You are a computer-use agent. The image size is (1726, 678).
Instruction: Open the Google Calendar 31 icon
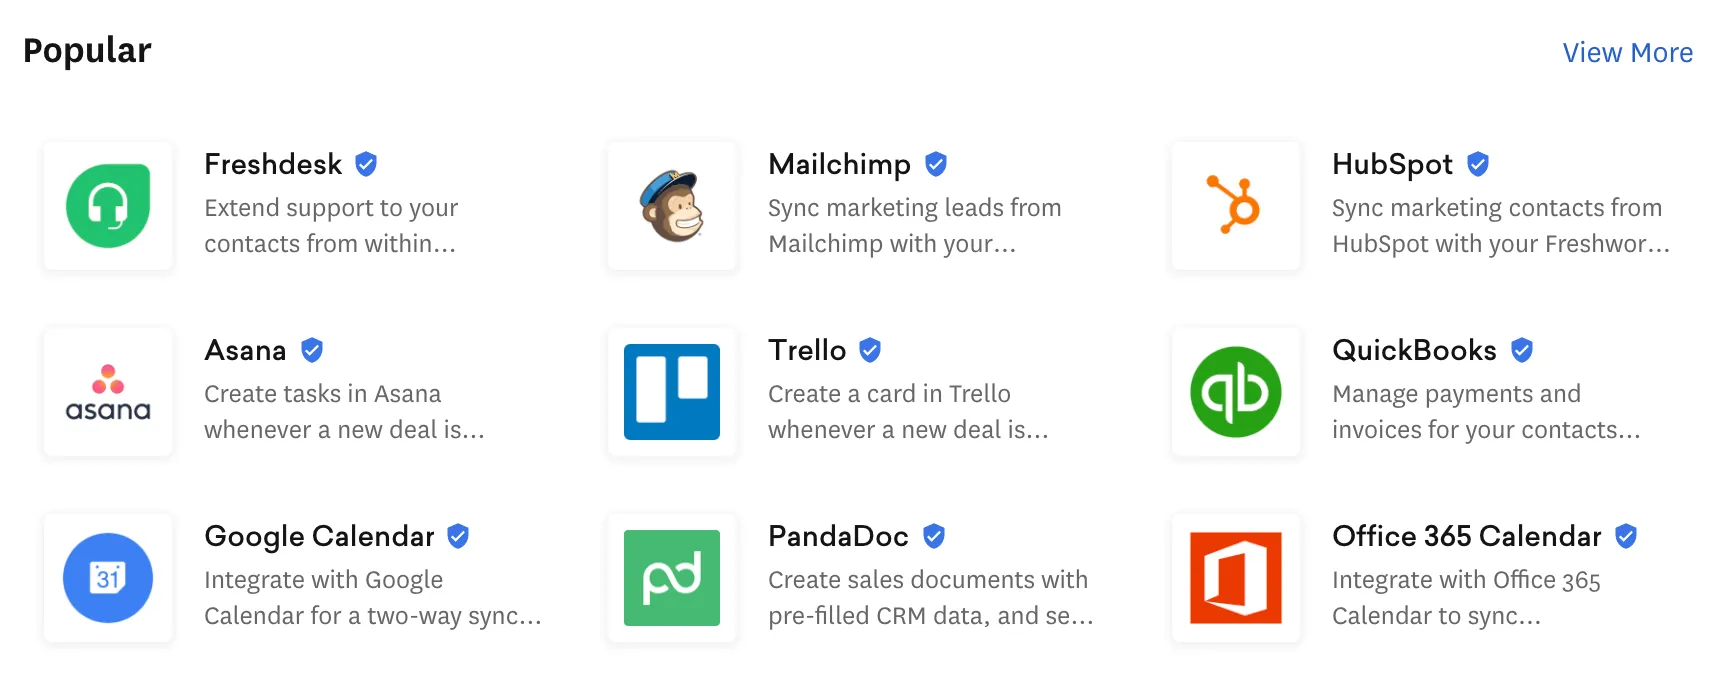[x=108, y=578]
